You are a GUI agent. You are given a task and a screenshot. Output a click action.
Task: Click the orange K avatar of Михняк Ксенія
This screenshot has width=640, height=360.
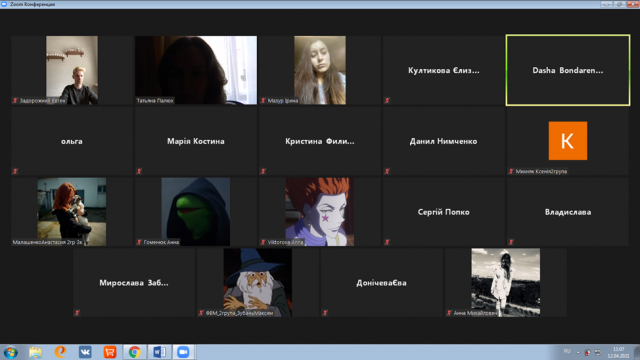568,141
